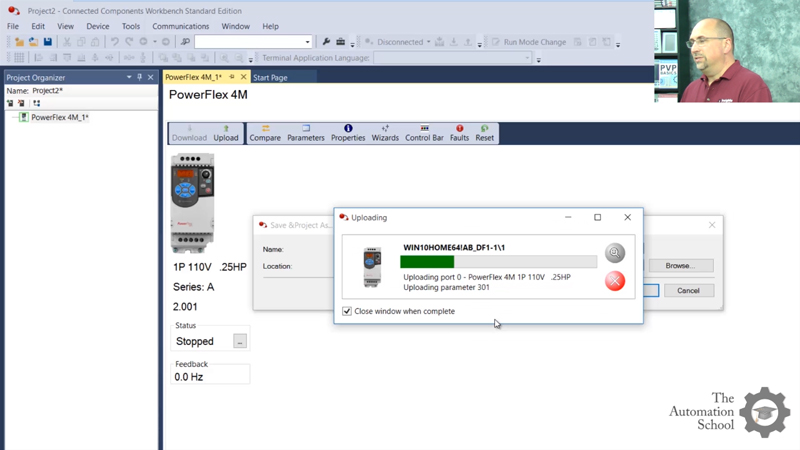Click the Upload icon in drive toolbar
Screen dimensions: 800x450
tap(226, 133)
